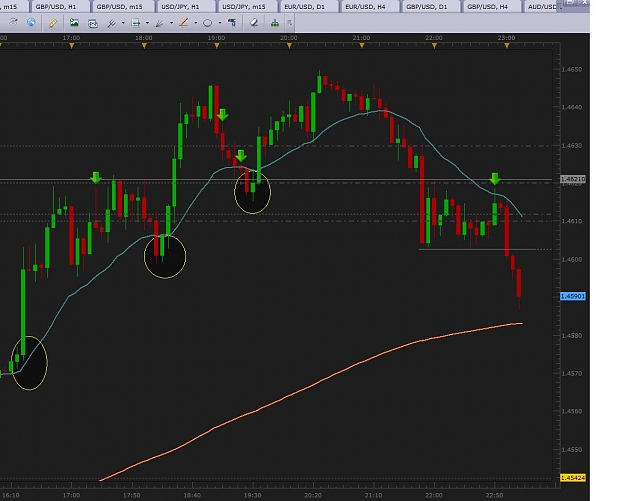Image resolution: width=625 pixels, height=501 pixels.
Task: Click the save chart as picture icon
Action: coord(74,23)
